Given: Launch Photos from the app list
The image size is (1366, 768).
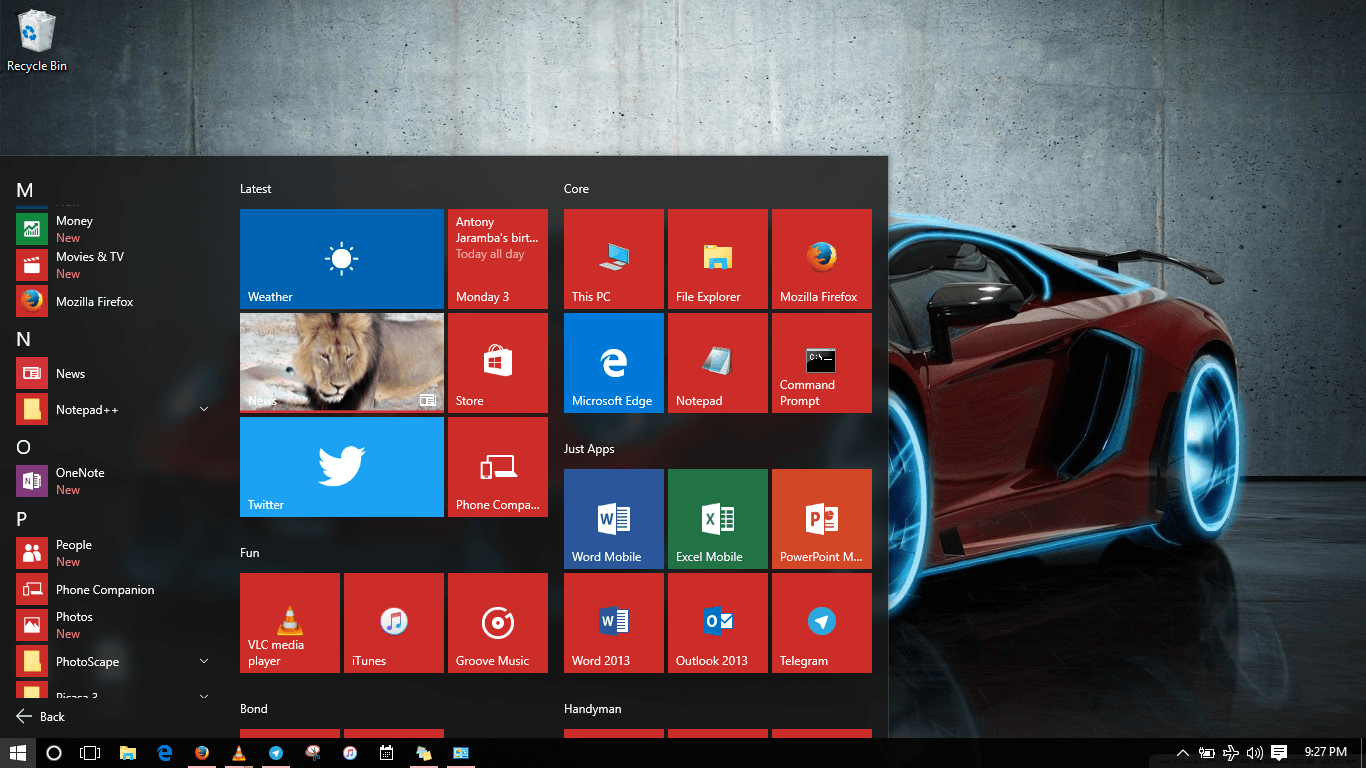Looking at the screenshot, I should (115, 625).
